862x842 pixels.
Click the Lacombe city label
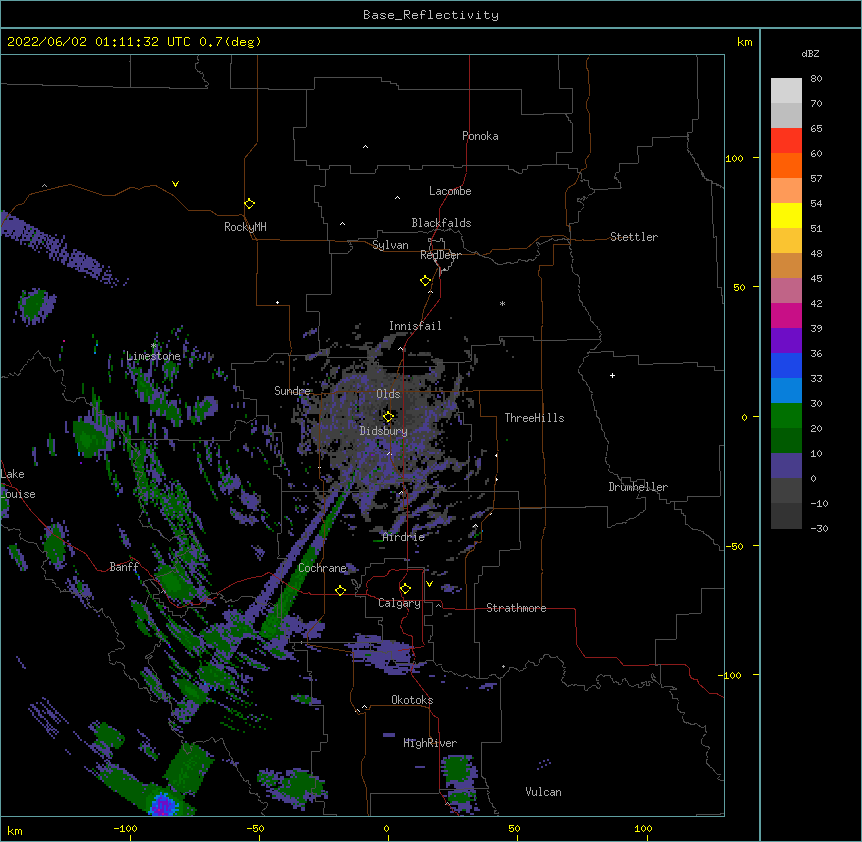[450, 191]
